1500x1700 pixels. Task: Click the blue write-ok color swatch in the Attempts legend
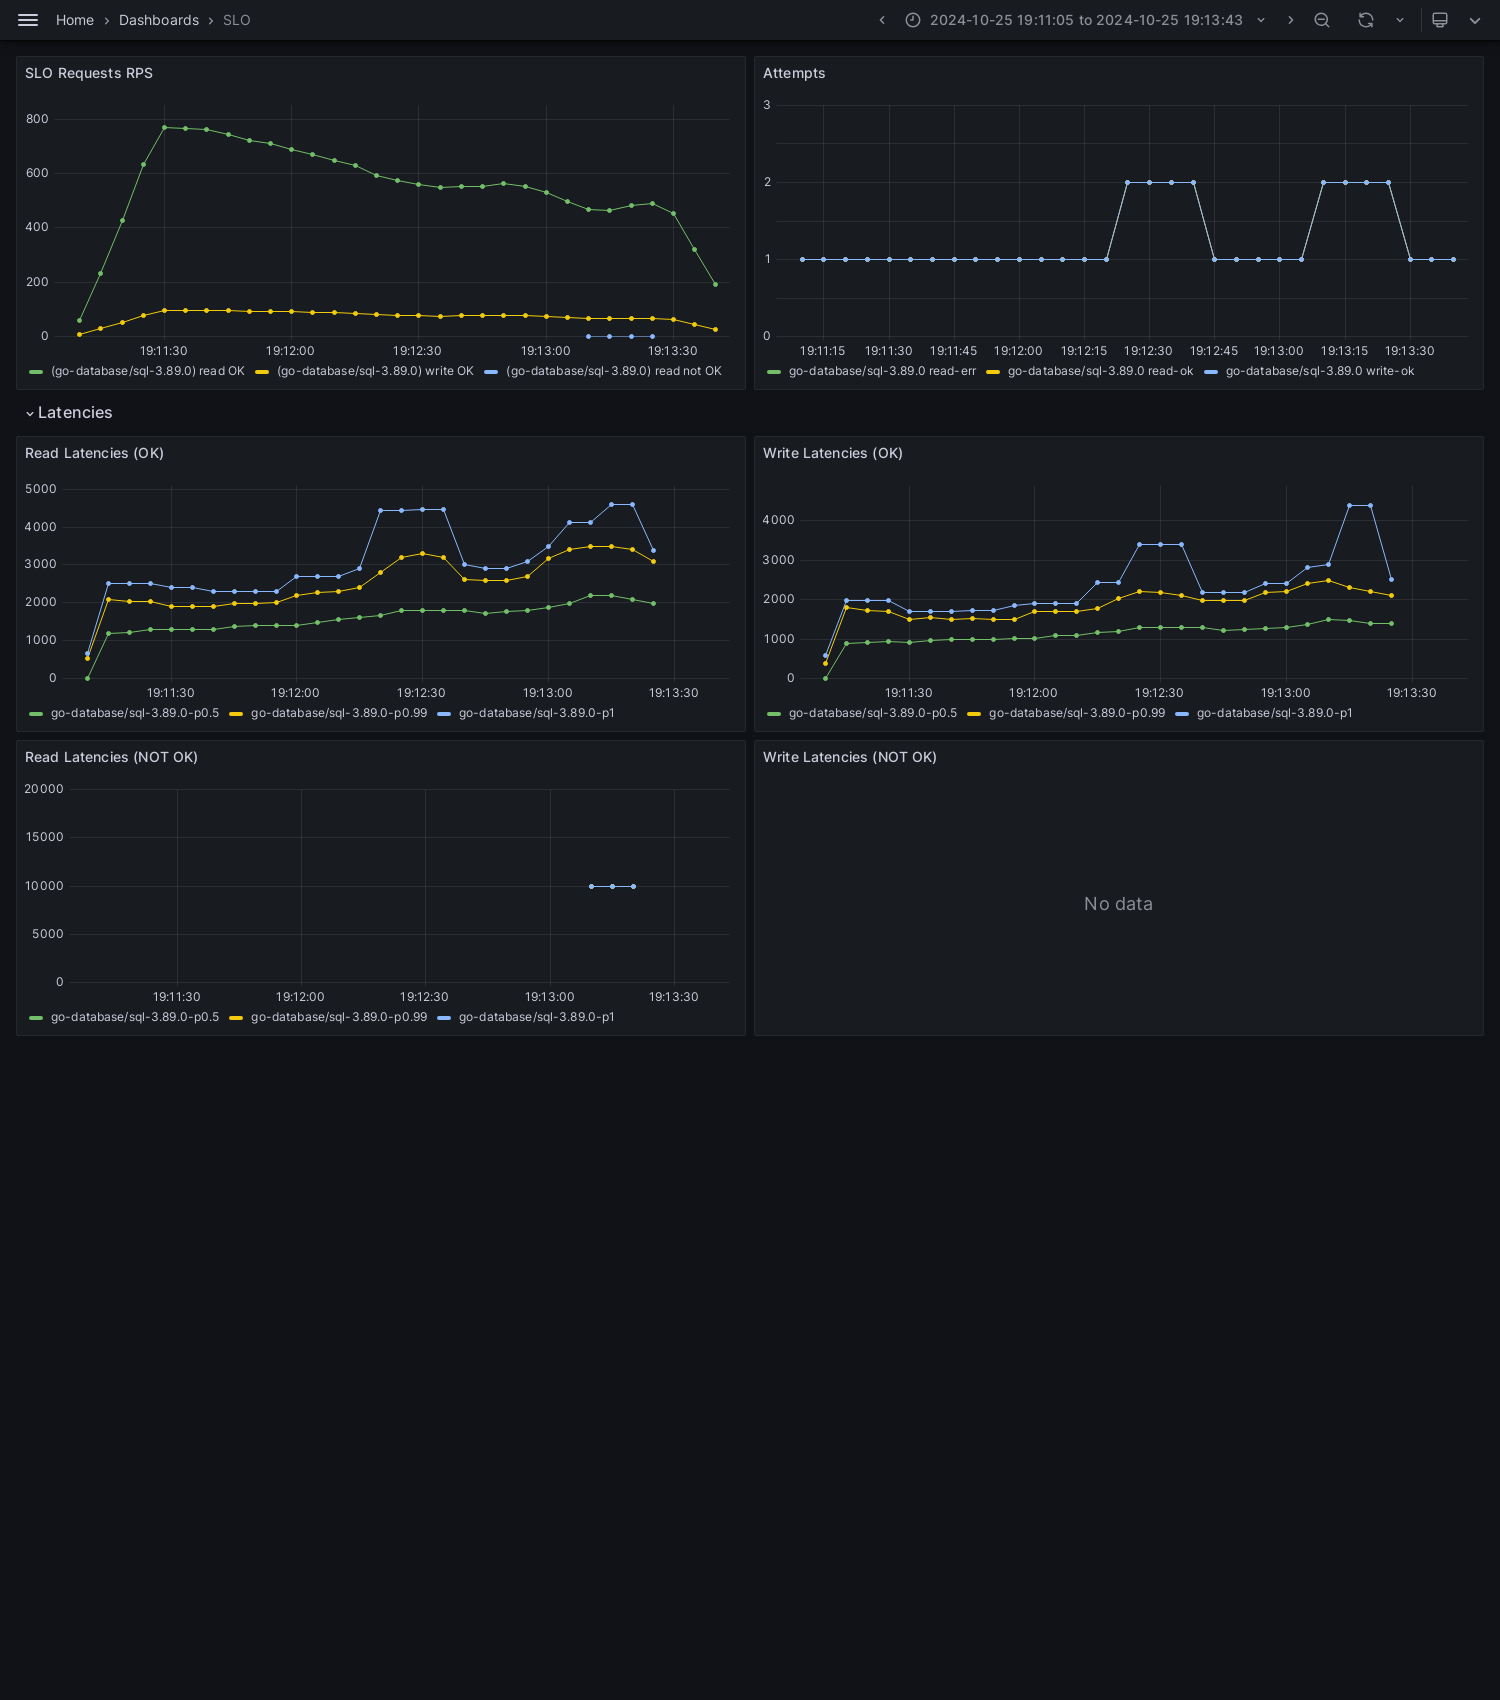pos(1211,372)
